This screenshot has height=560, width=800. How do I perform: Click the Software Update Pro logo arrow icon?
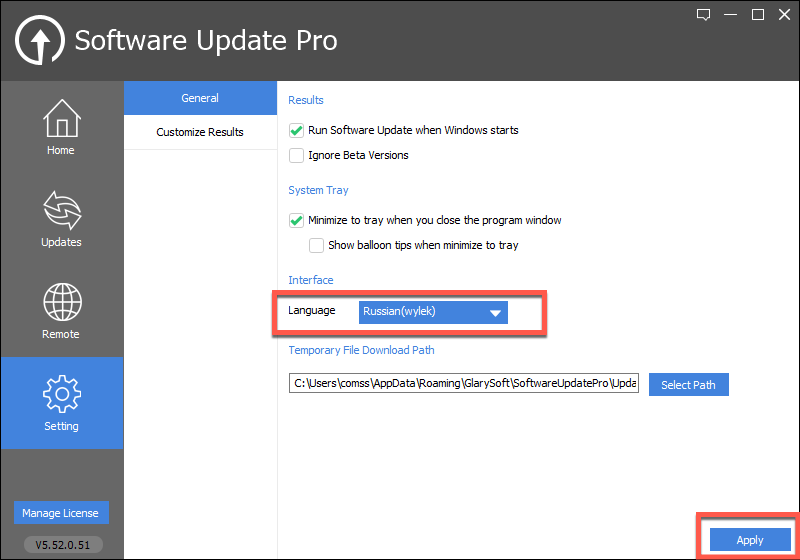40,40
